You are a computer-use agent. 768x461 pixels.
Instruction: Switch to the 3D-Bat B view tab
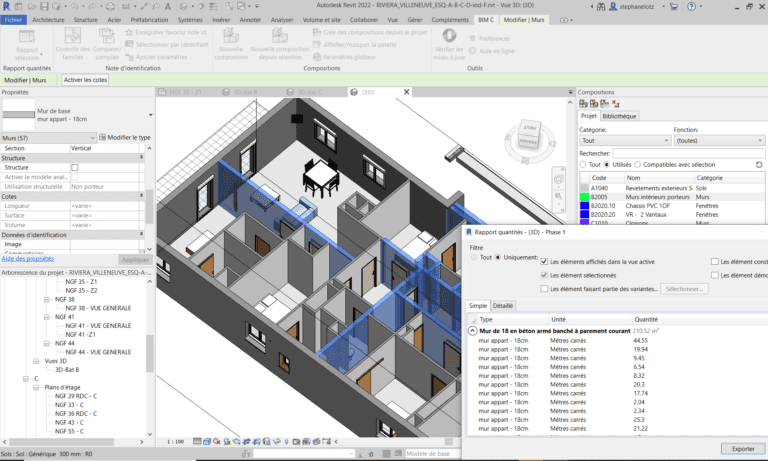point(246,92)
